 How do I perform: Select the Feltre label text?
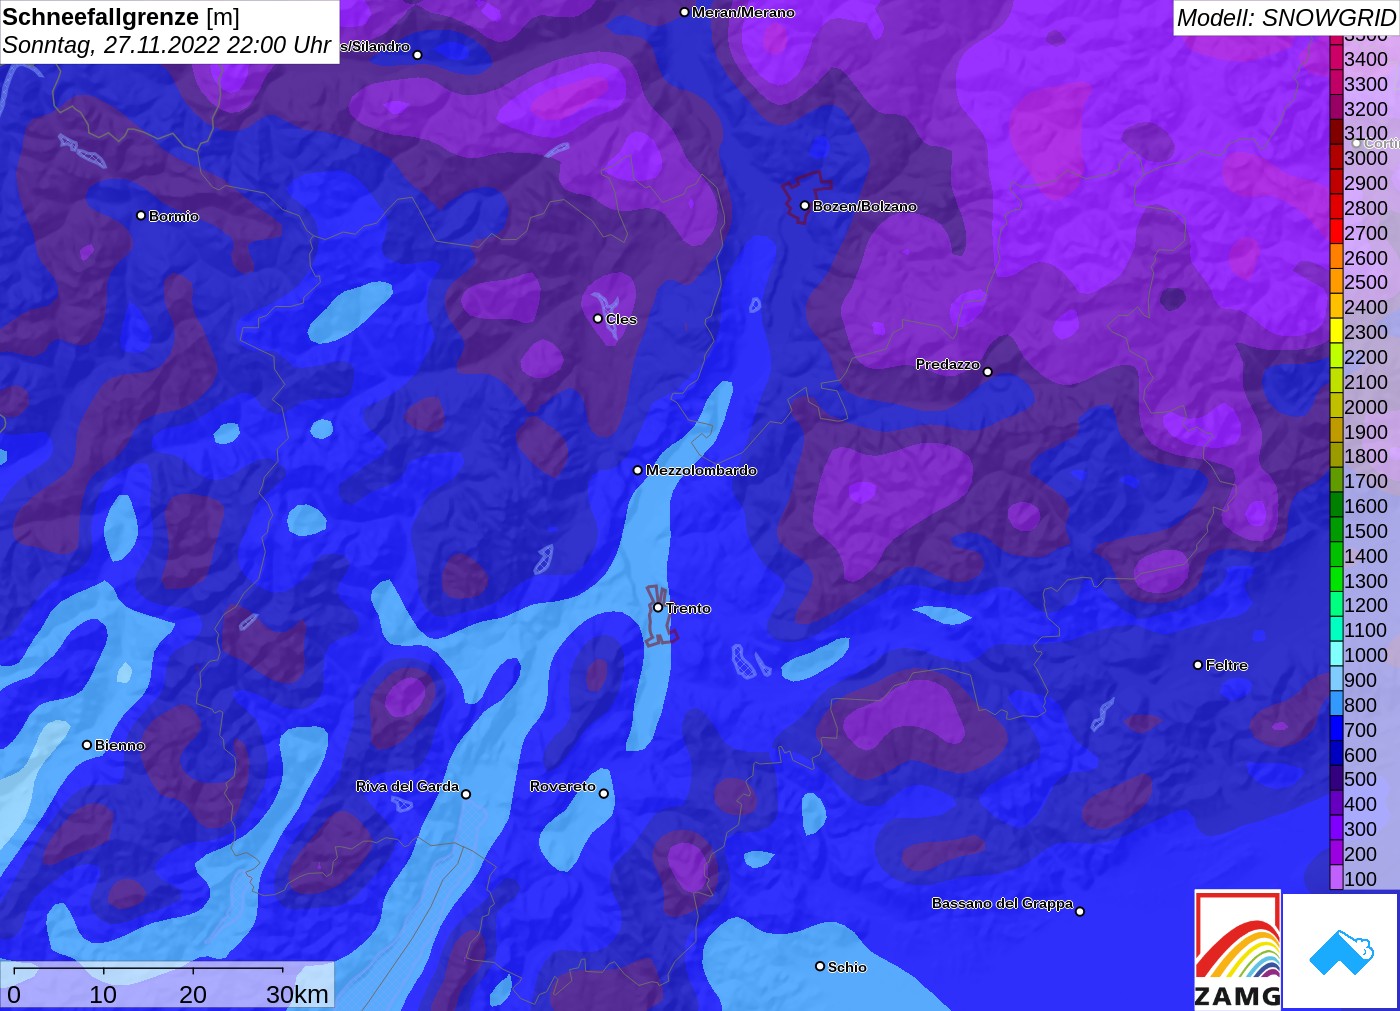tap(1227, 665)
